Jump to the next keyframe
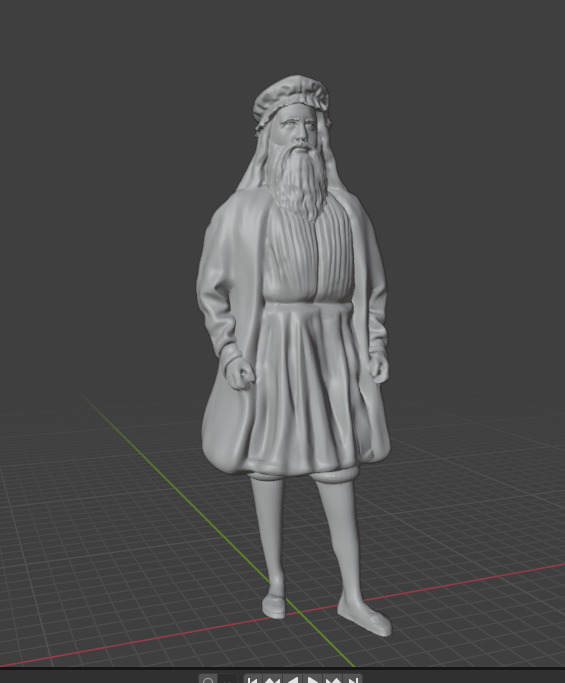The image size is (565, 683). 332,679
